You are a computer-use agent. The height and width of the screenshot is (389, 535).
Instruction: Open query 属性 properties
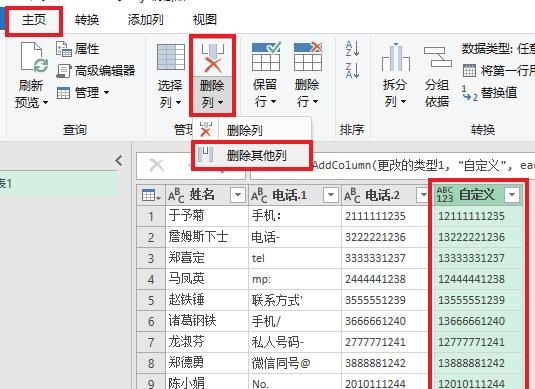pyautogui.click(x=78, y=49)
